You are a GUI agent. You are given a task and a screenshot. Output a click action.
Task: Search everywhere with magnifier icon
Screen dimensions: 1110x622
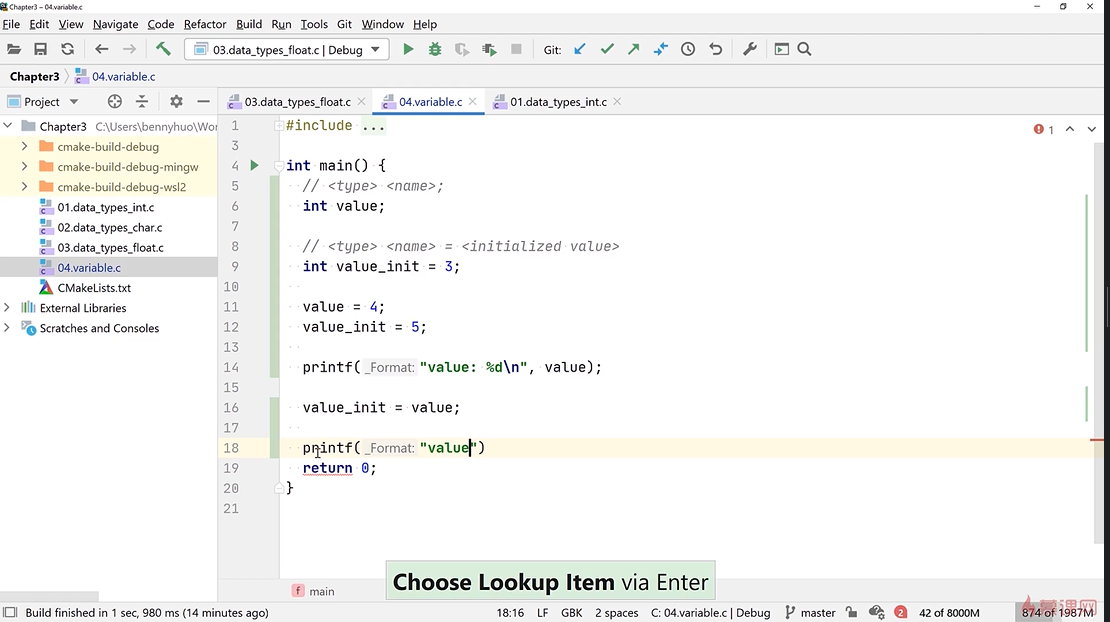(x=804, y=50)
